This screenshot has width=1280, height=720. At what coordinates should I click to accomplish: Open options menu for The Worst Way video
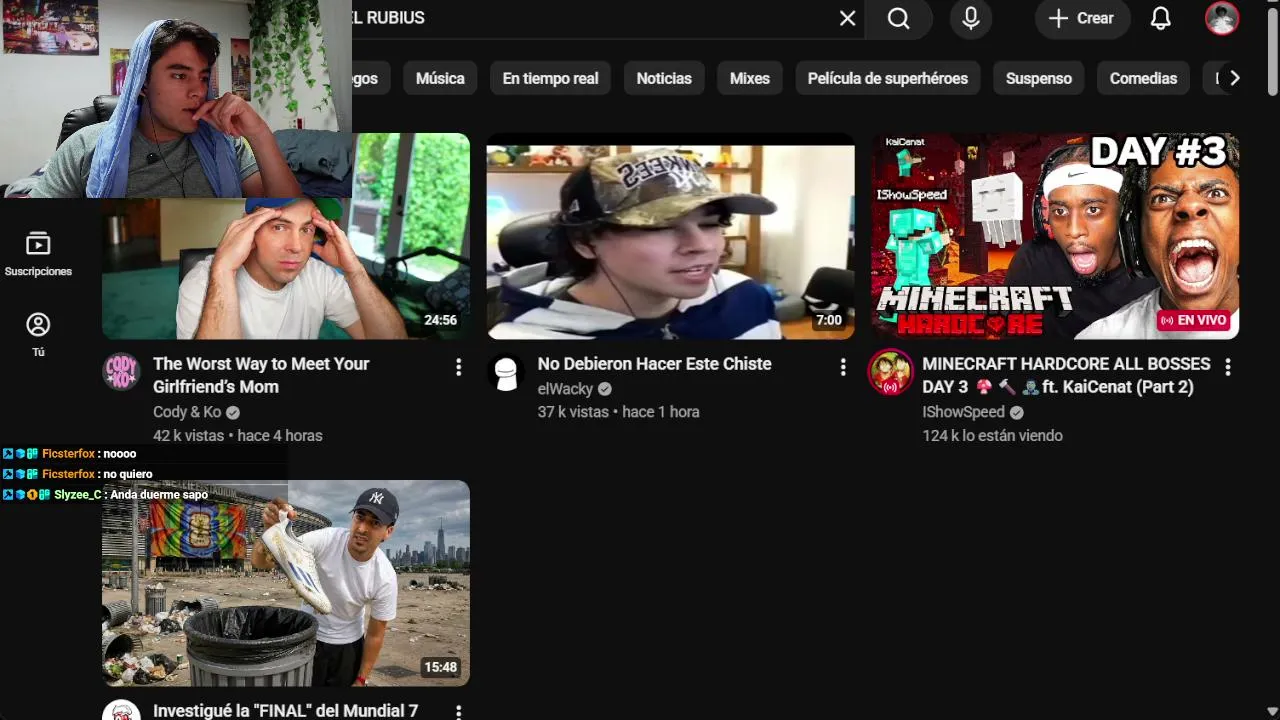459,367
